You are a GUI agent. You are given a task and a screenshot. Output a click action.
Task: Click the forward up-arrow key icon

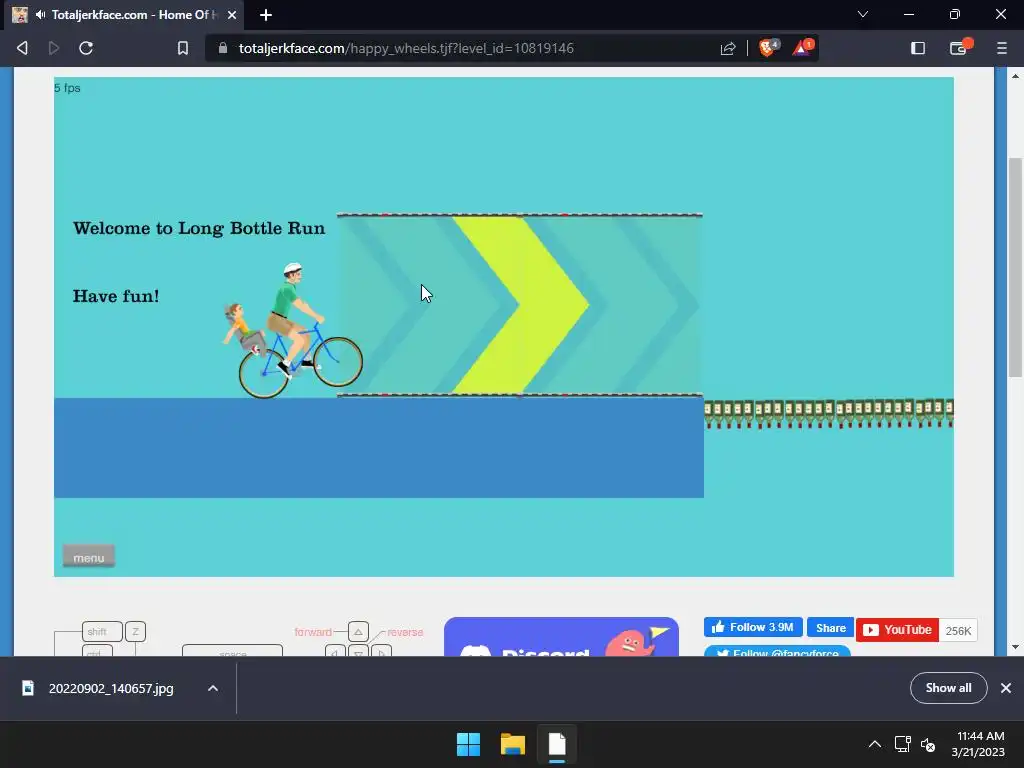(358, 632)
